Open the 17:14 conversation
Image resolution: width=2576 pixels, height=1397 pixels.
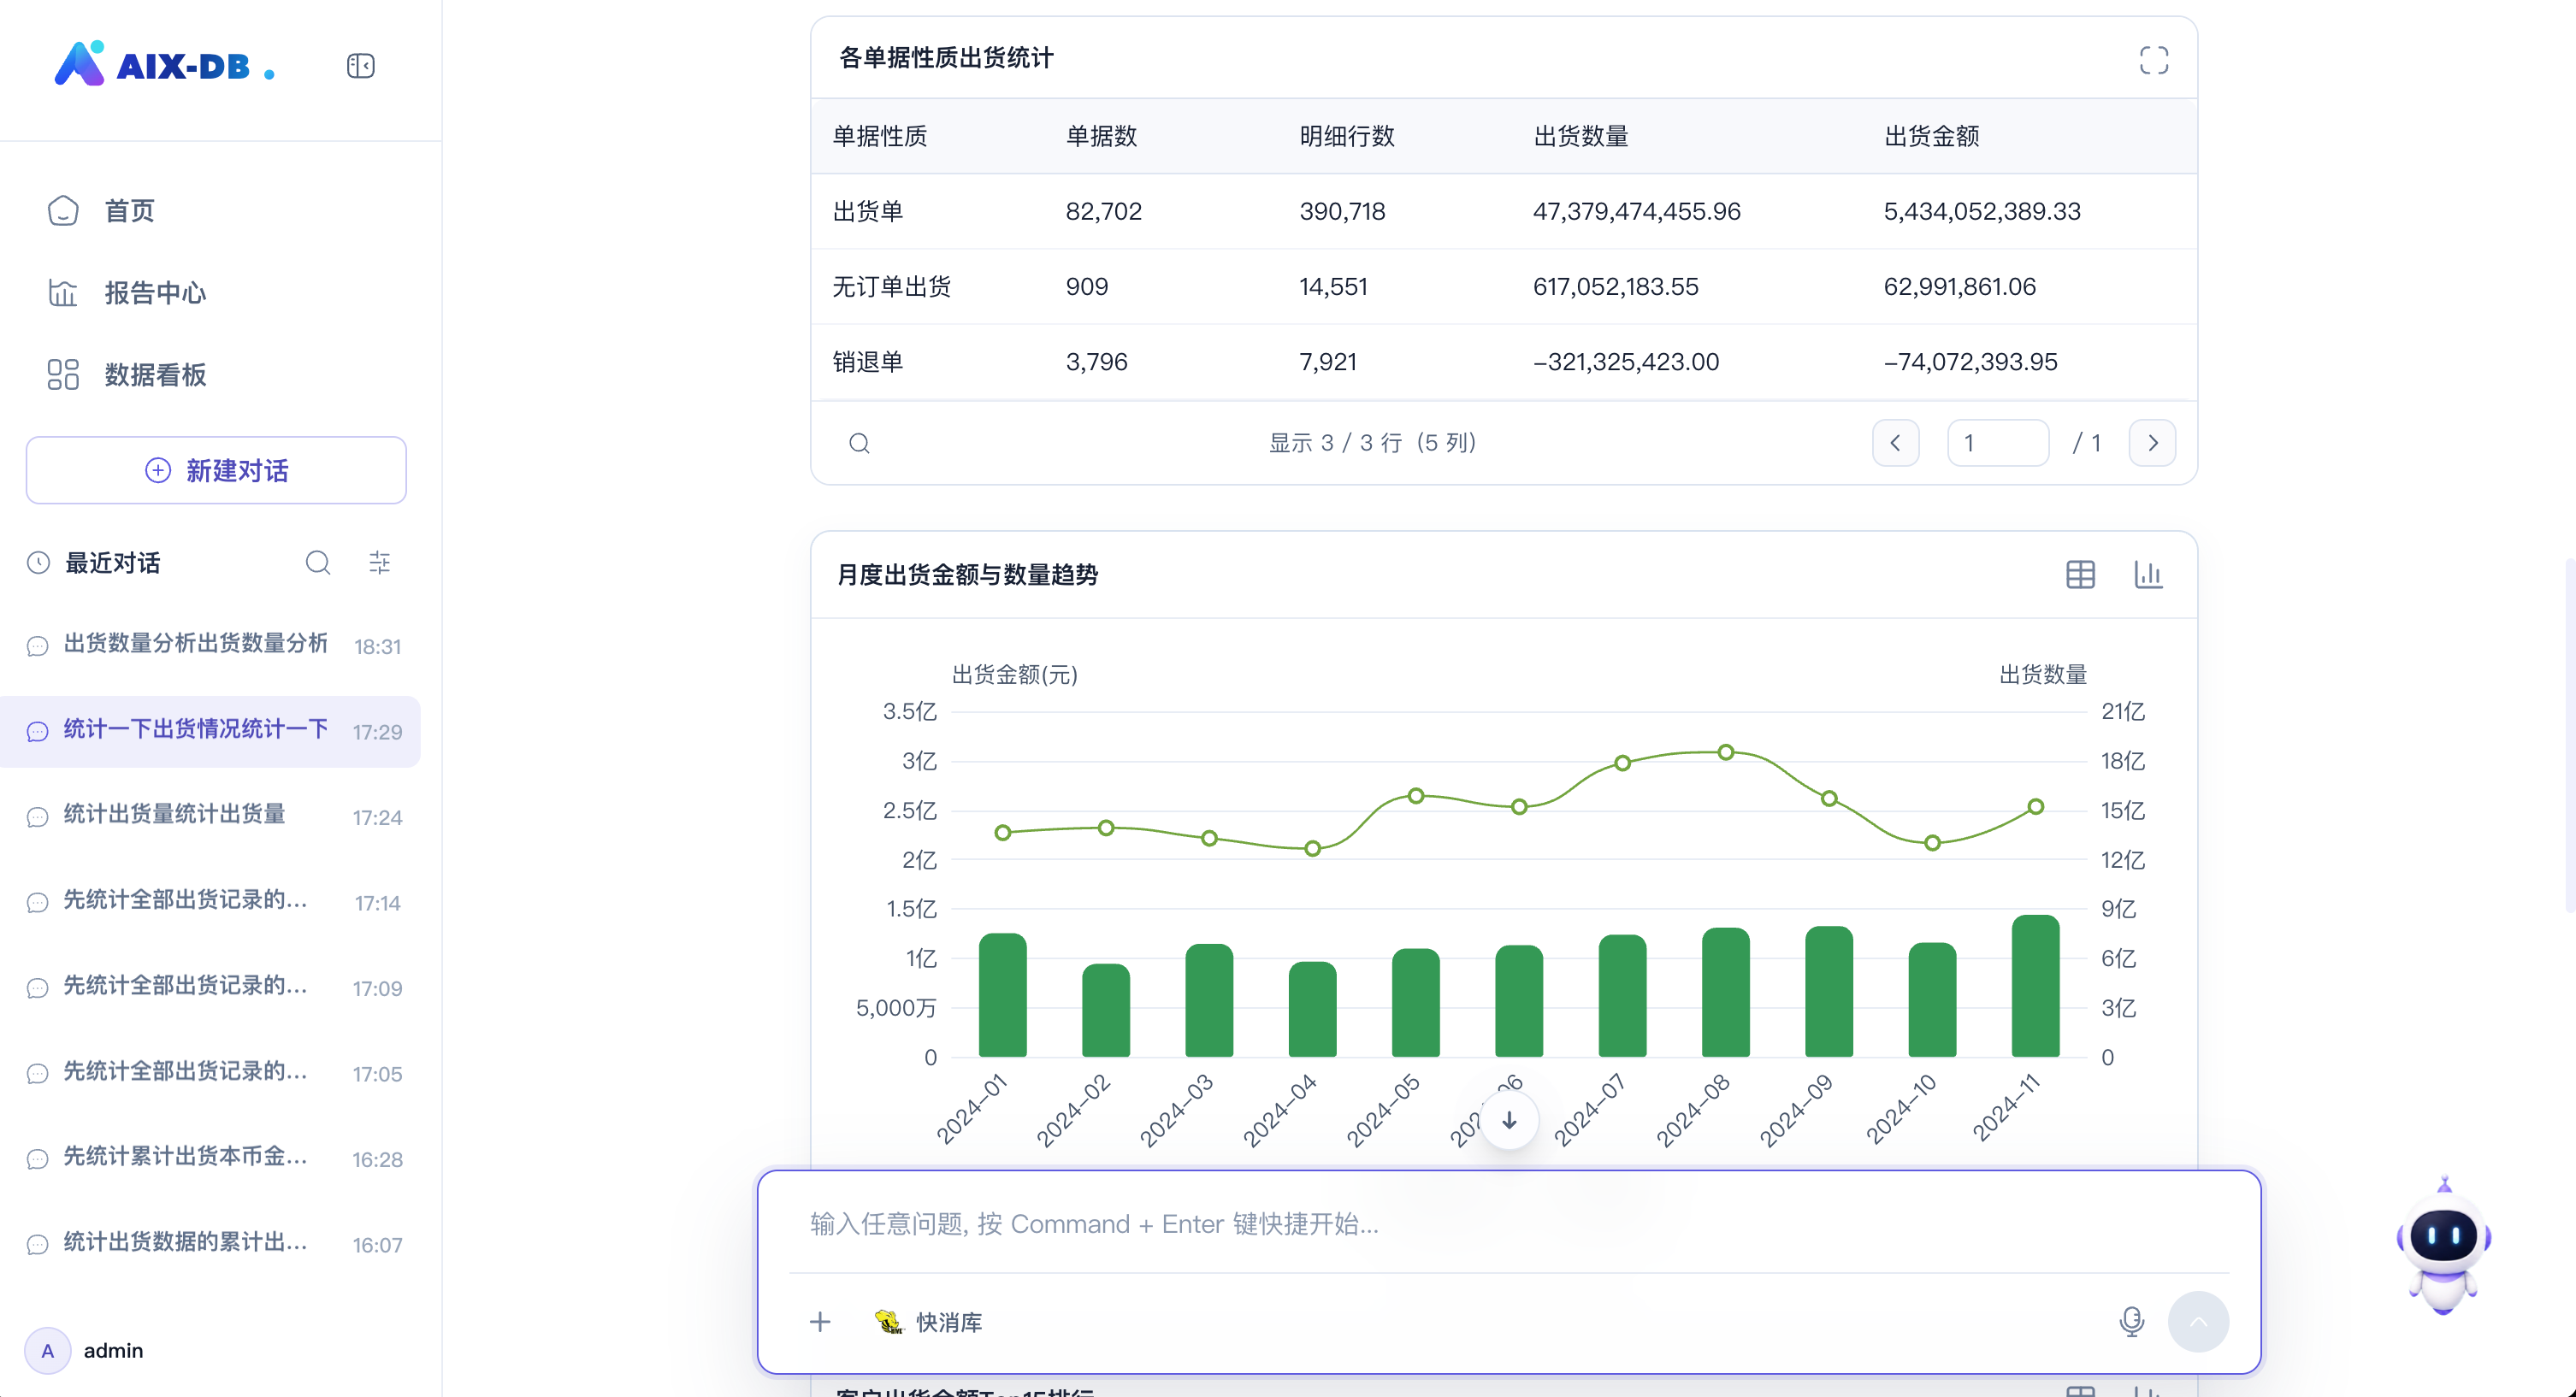coord(211,902)
